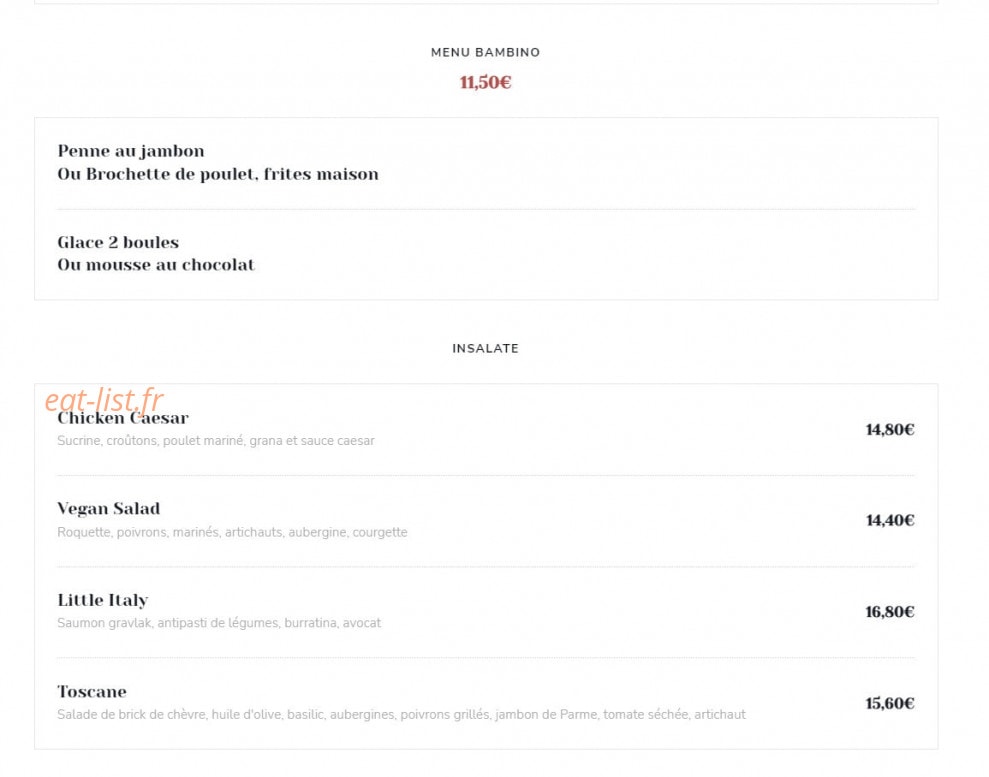The width and height of the screenshot is (989, 777).
Task: Click the 14,40€ Vegan Salad price
Action: (x=890, y=520)
